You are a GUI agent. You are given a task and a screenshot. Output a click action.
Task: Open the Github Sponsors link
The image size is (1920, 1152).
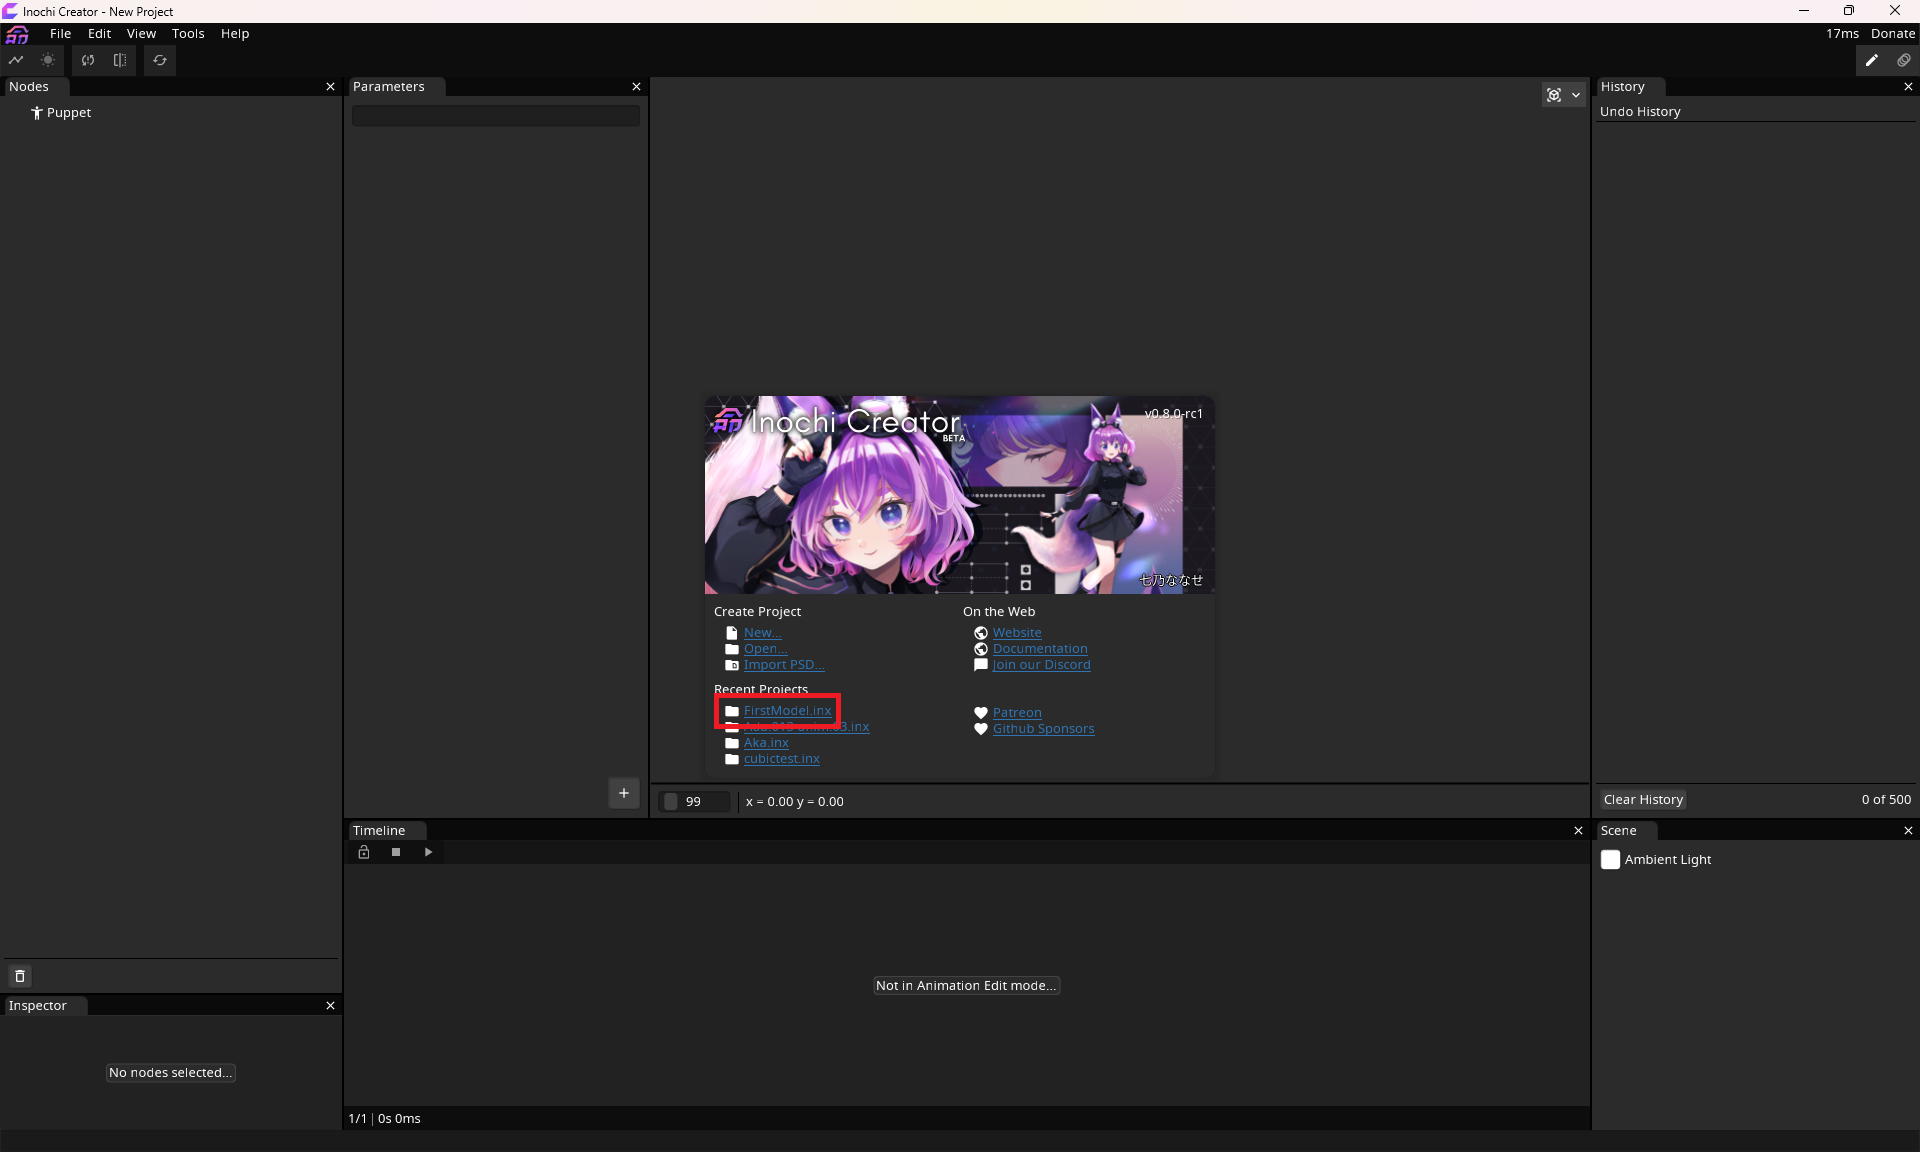click(1043, 729)
